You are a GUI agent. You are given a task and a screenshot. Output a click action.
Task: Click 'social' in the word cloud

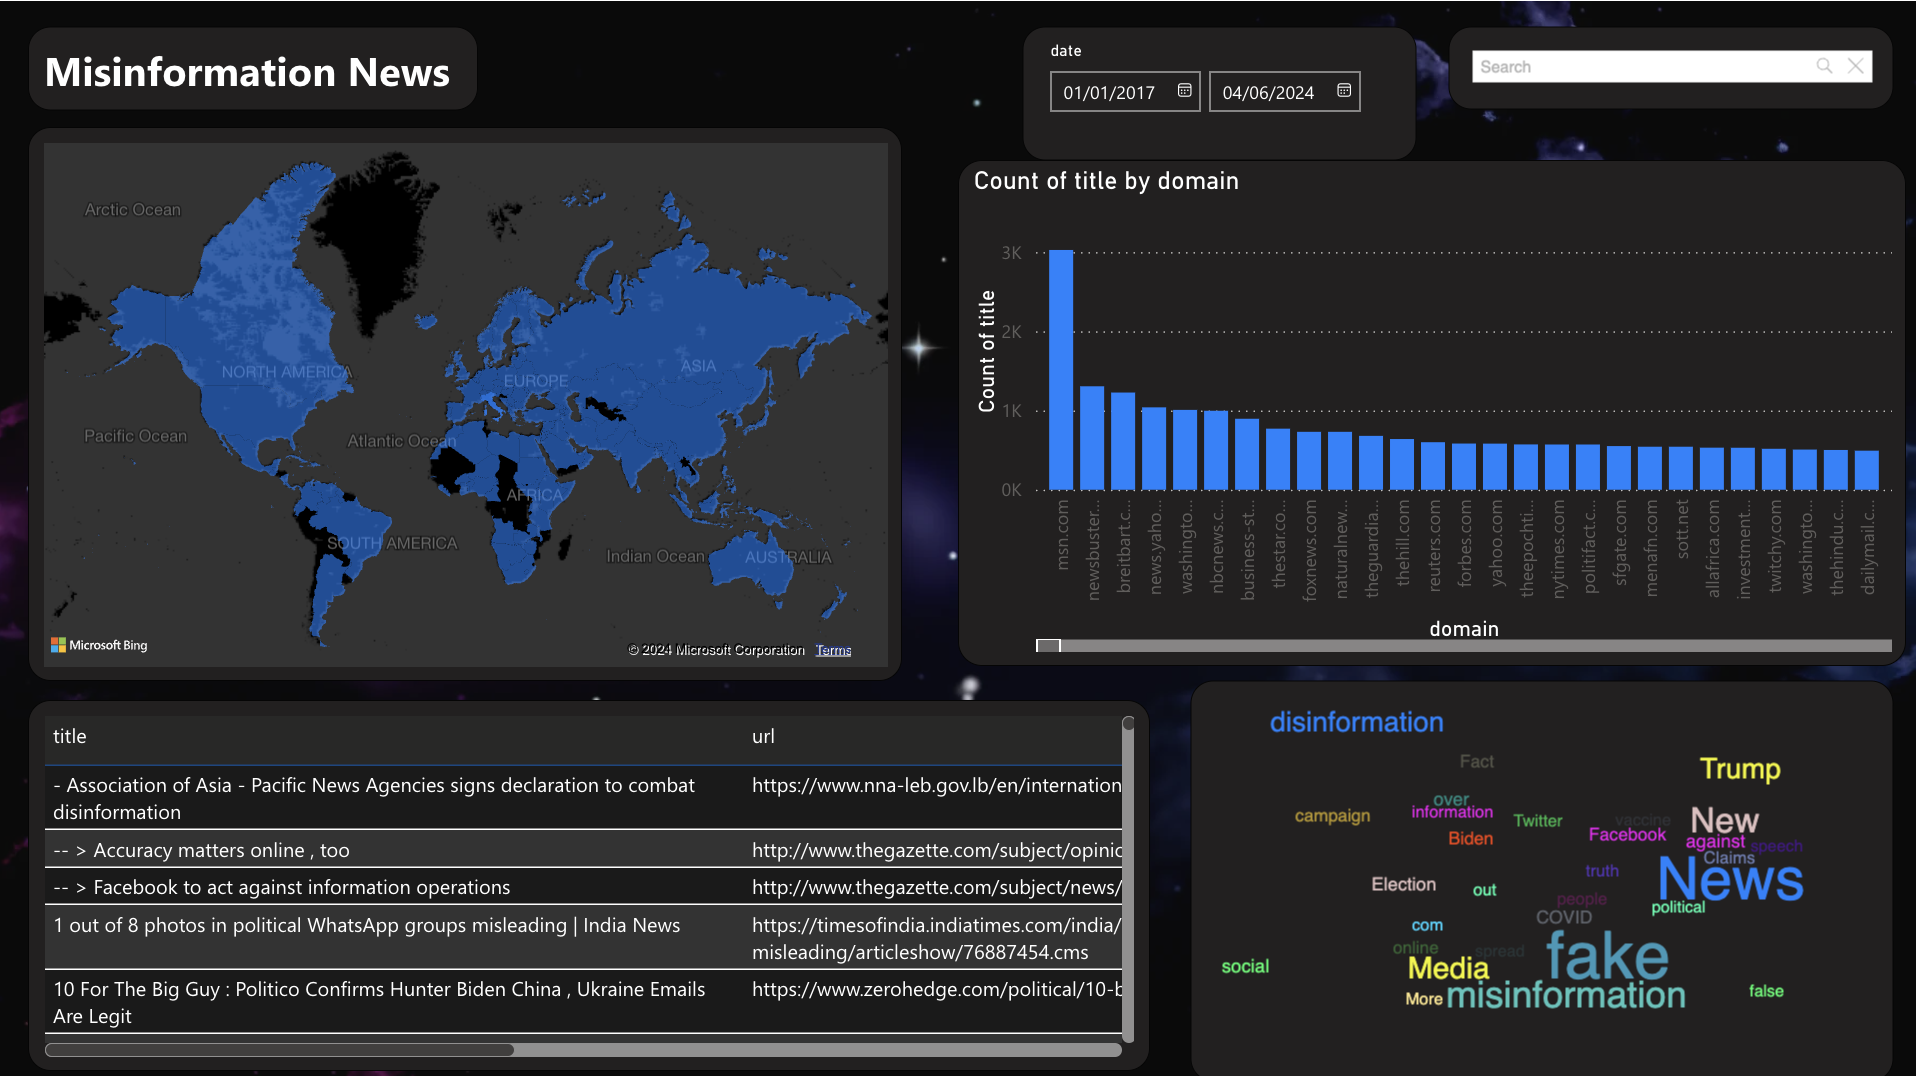1245,966
